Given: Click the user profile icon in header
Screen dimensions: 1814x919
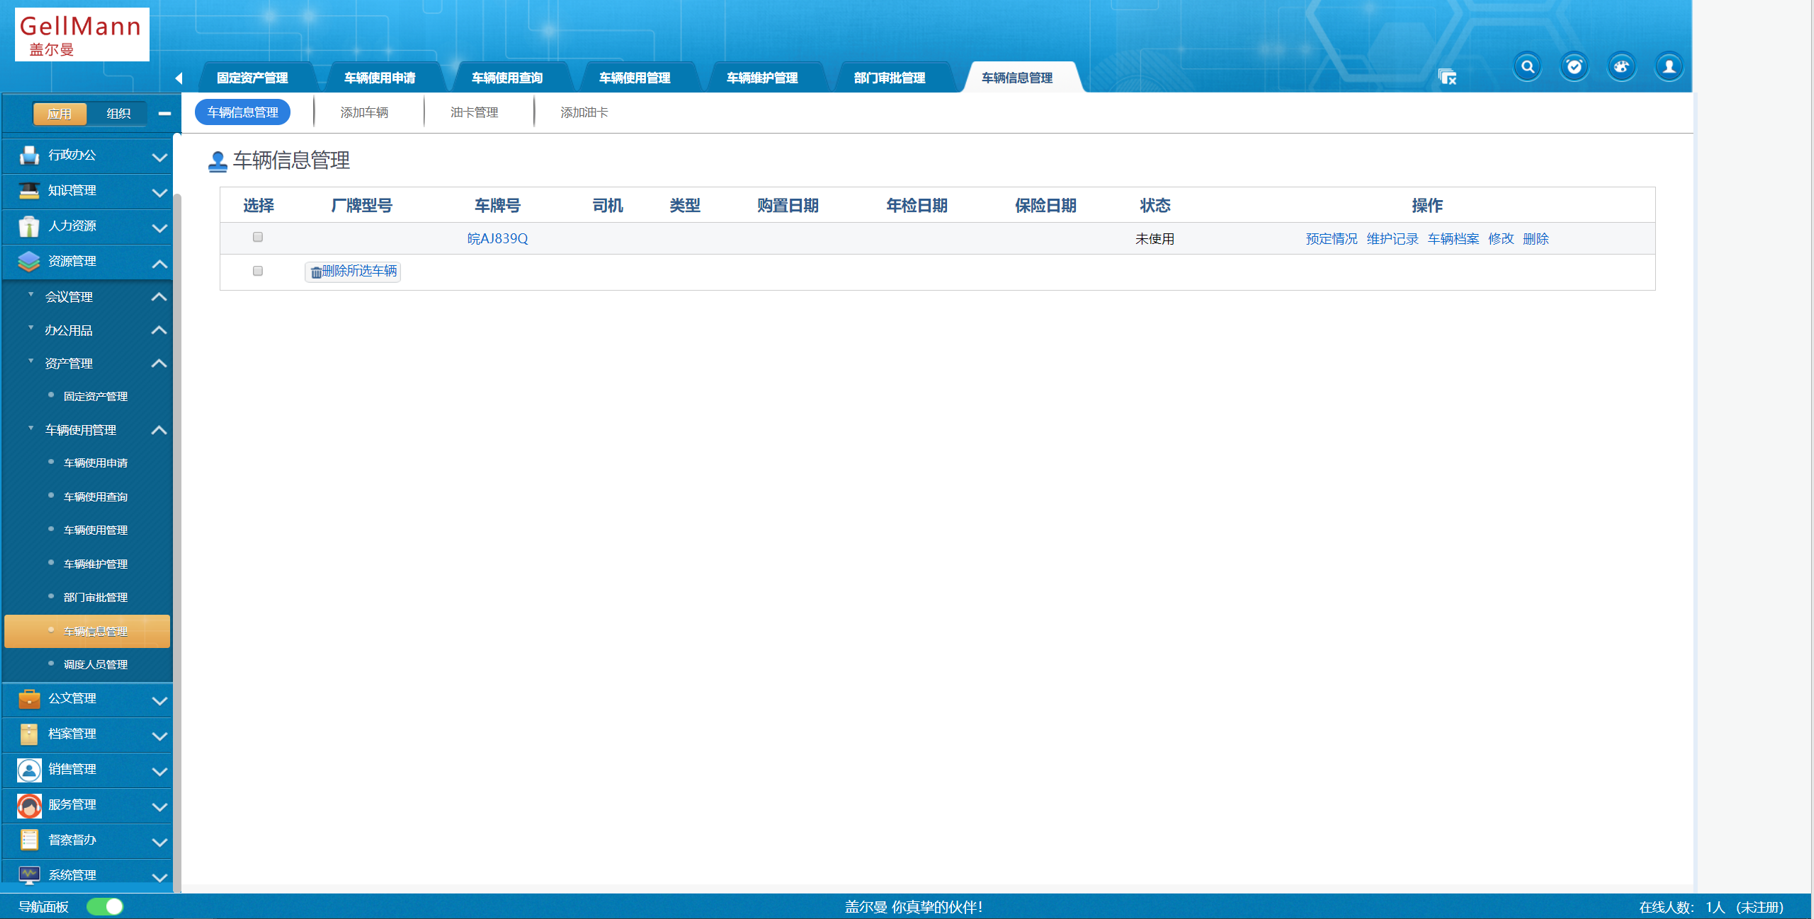Looking at the screenshot, I should 1668,67.
